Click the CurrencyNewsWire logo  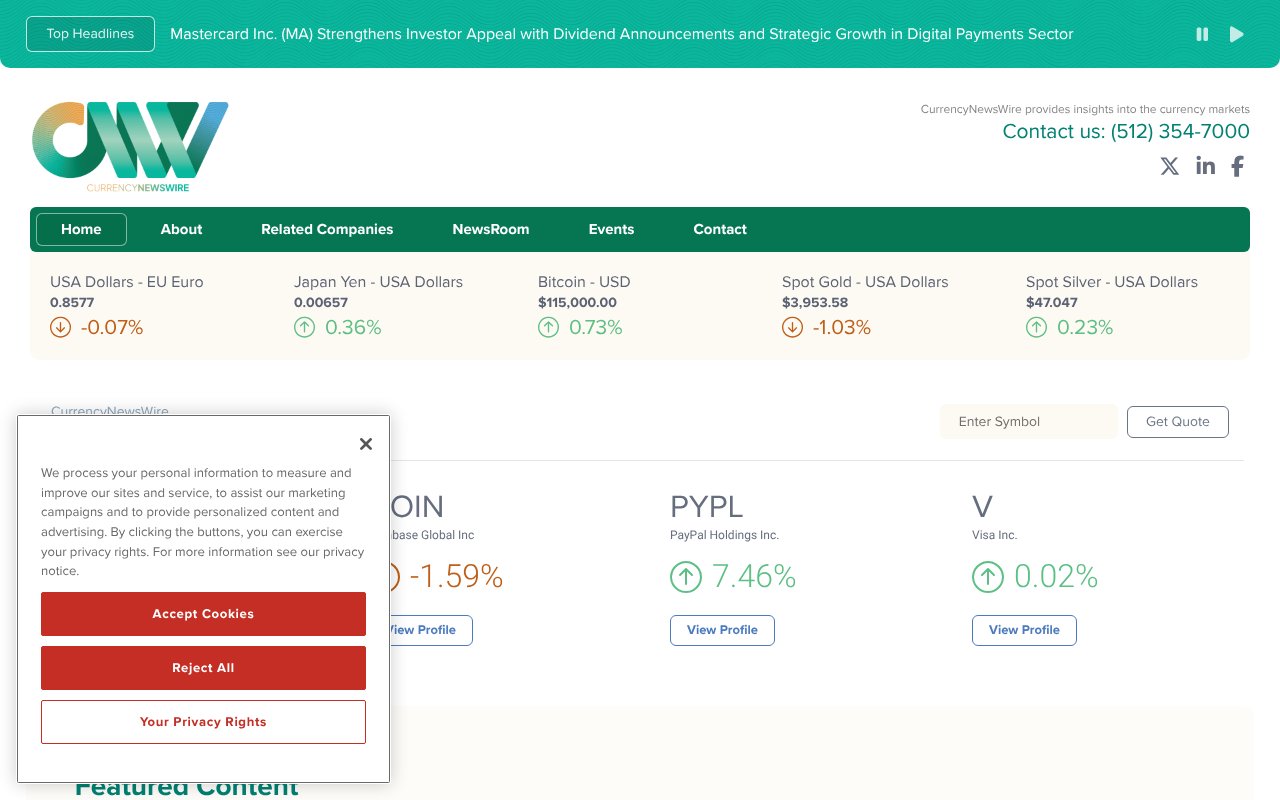tap(130, 146)
